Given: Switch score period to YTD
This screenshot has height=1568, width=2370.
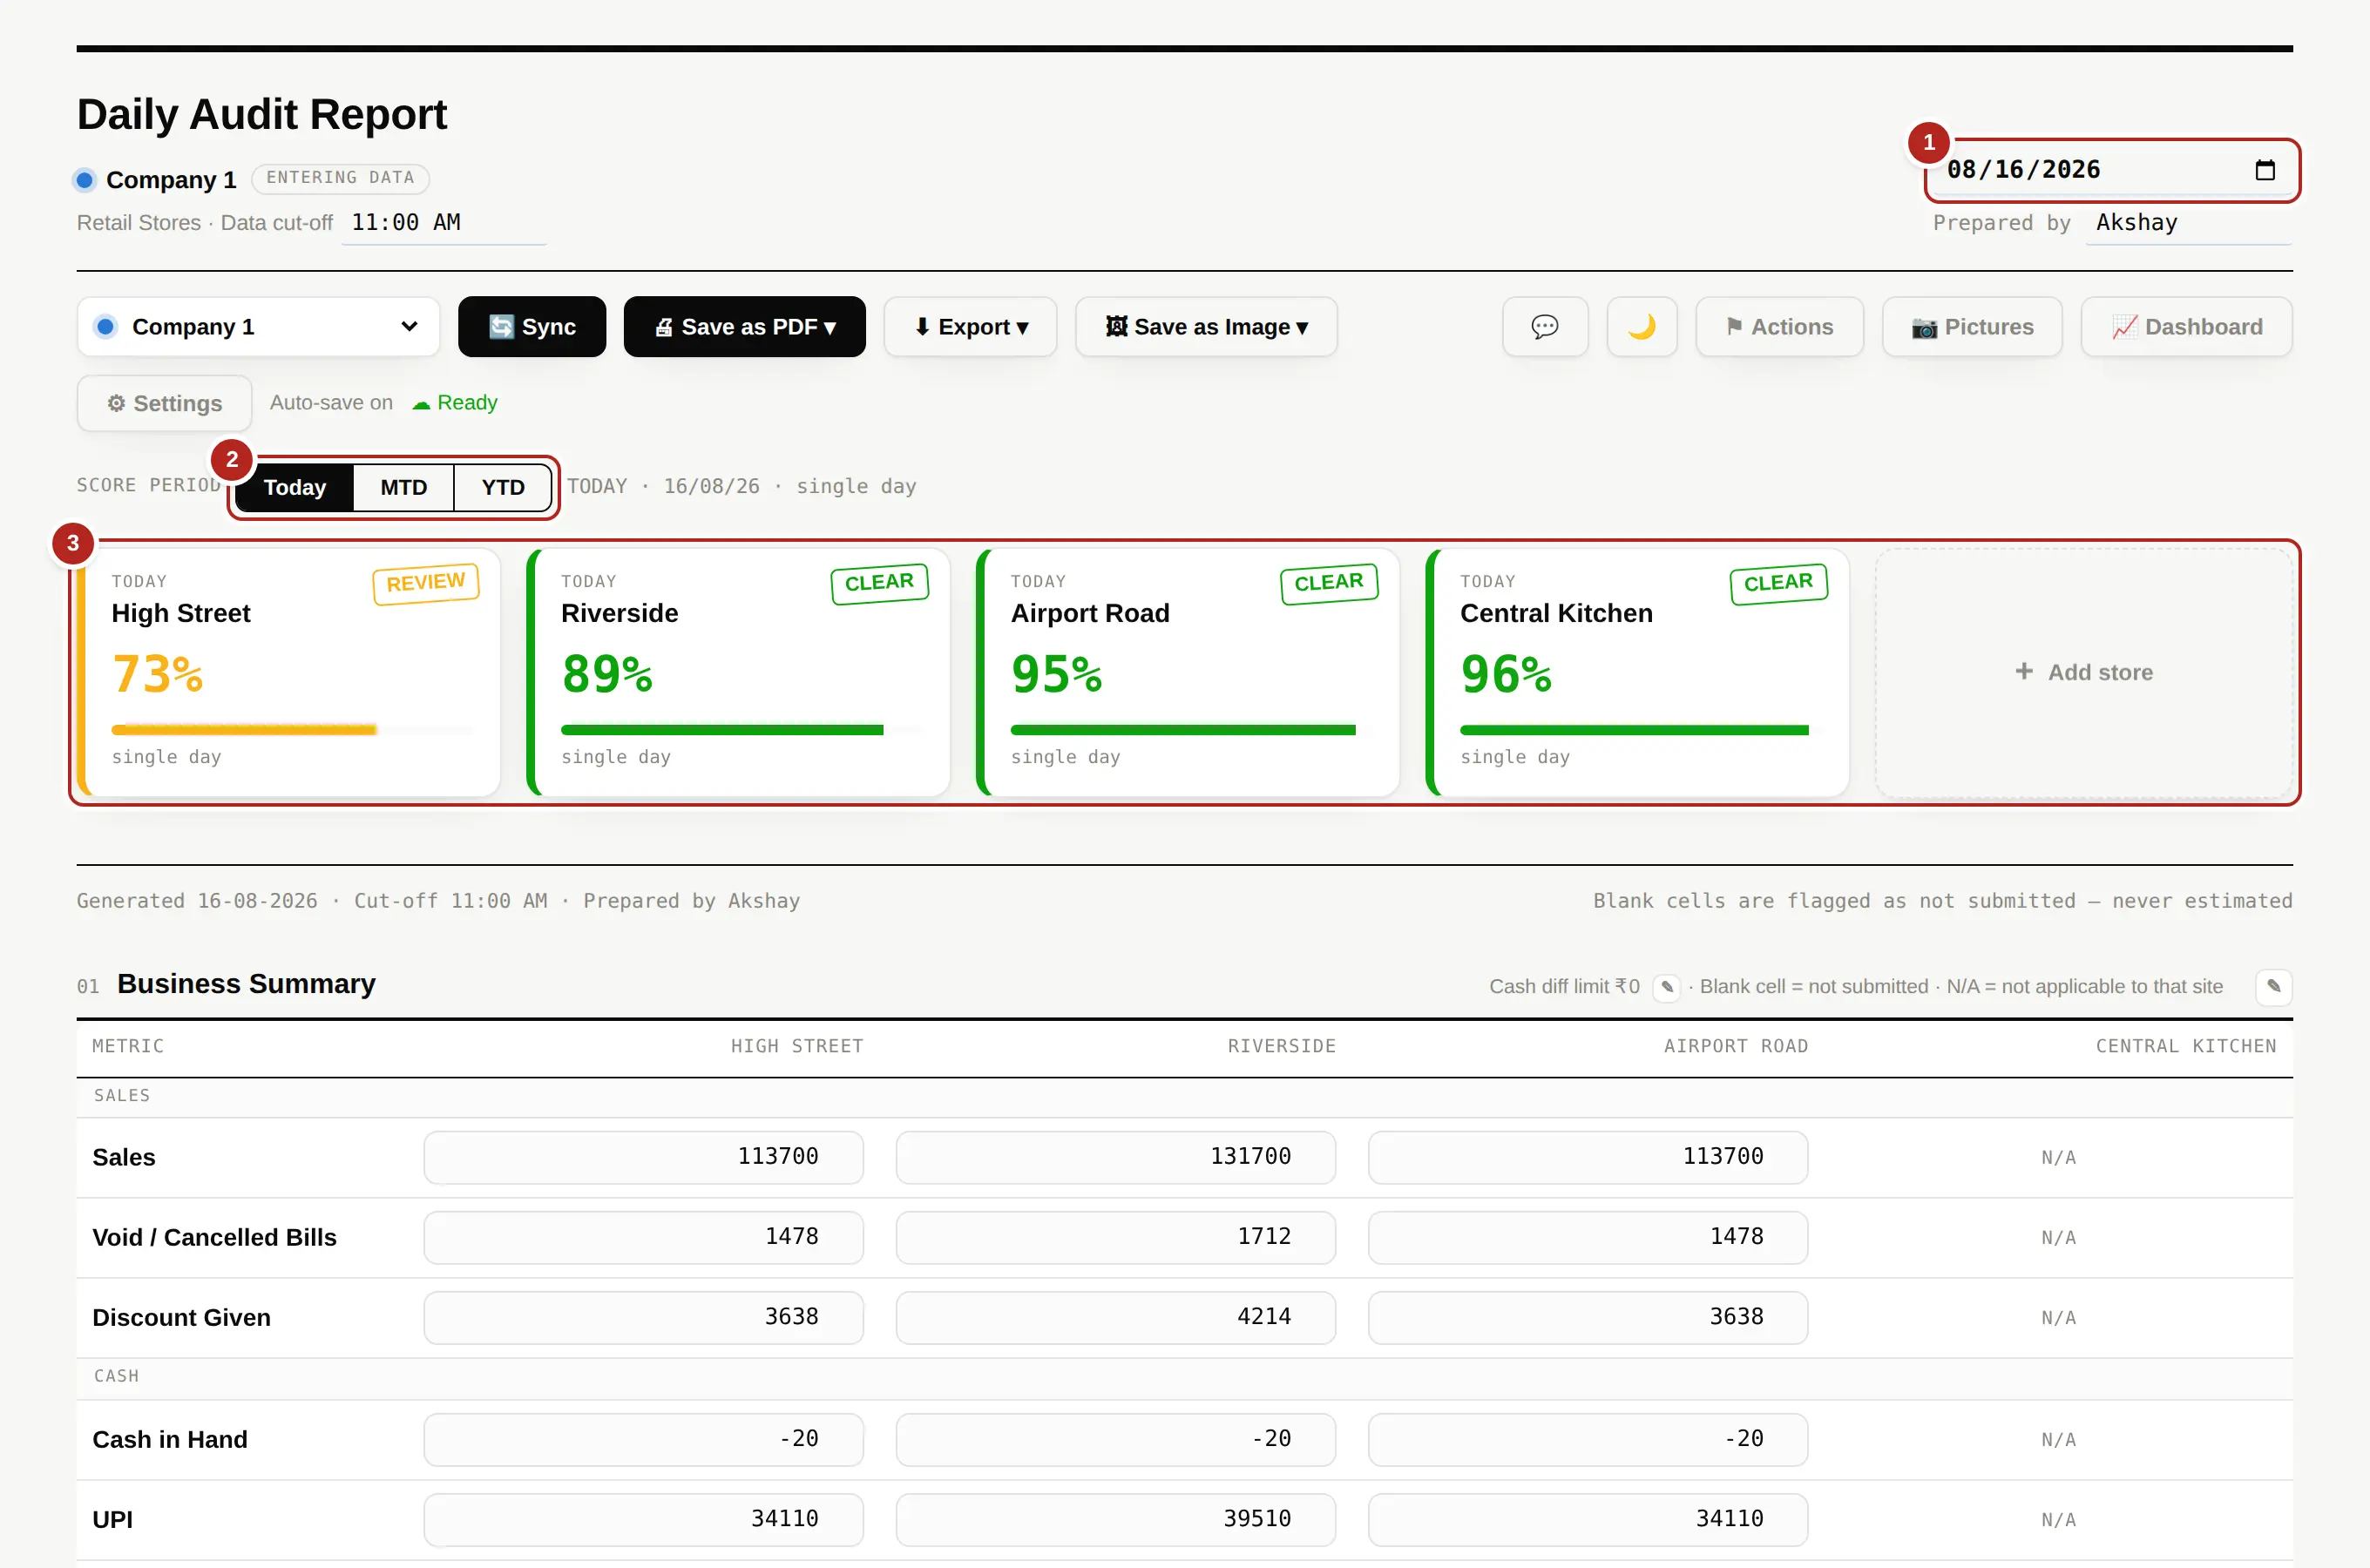Looking at the screenshot, I should tap(503, 487).
